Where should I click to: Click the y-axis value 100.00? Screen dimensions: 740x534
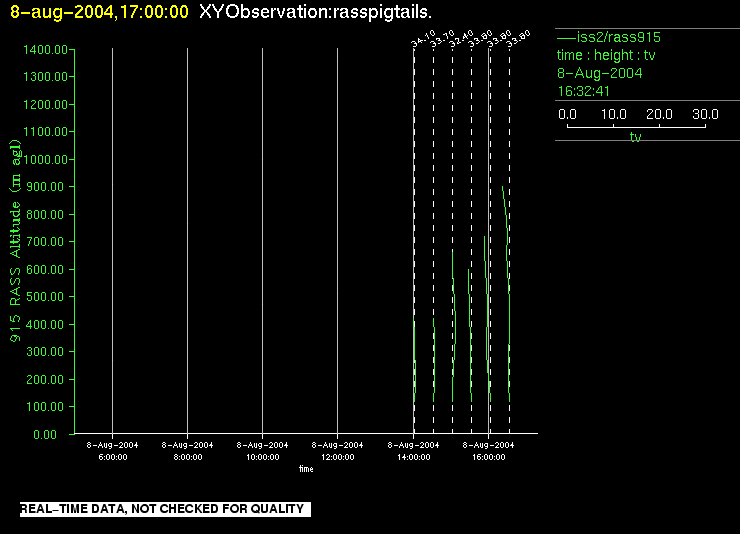pyautogui.click(x=45, y=406)
